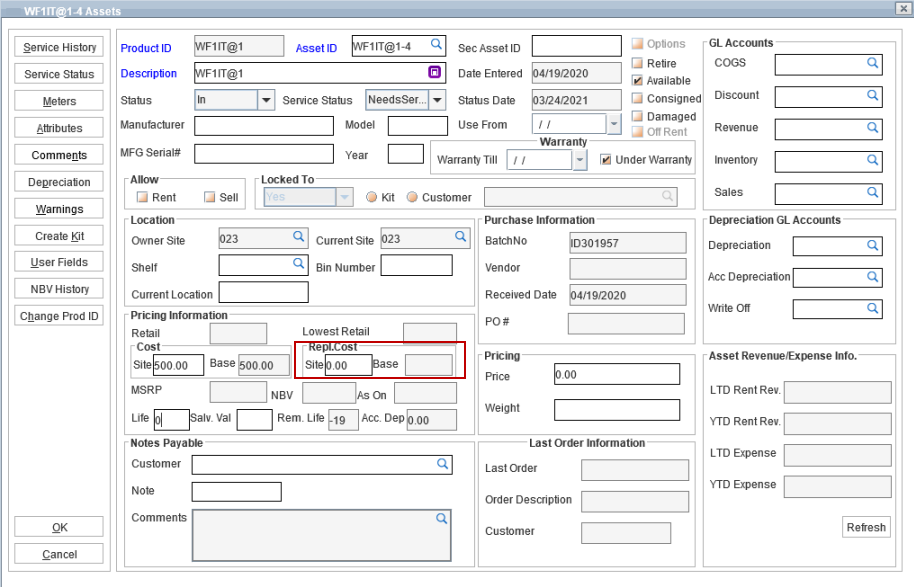
Task: Uncheck Under Warranty checkbox
Action: 605,159
